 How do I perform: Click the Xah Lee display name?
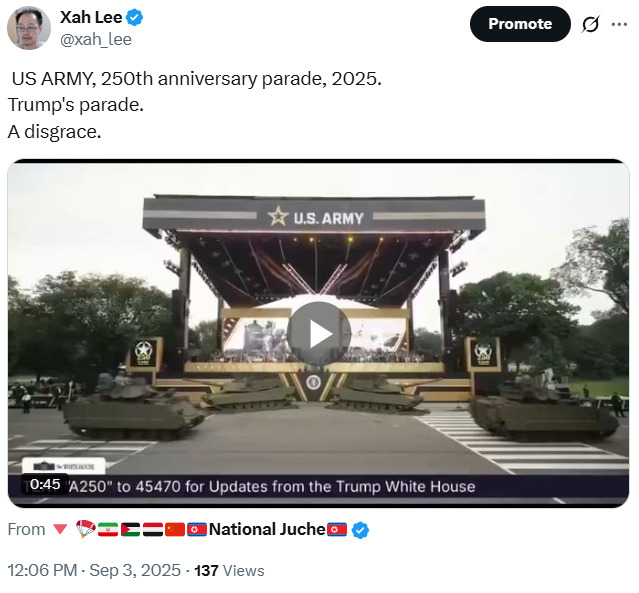pos(91,17)
